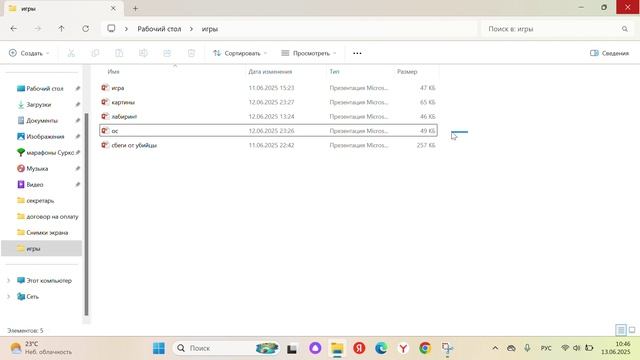Open the weather widget showing 23°C
This screenshot has height=360, width=640.
[41, 348]
